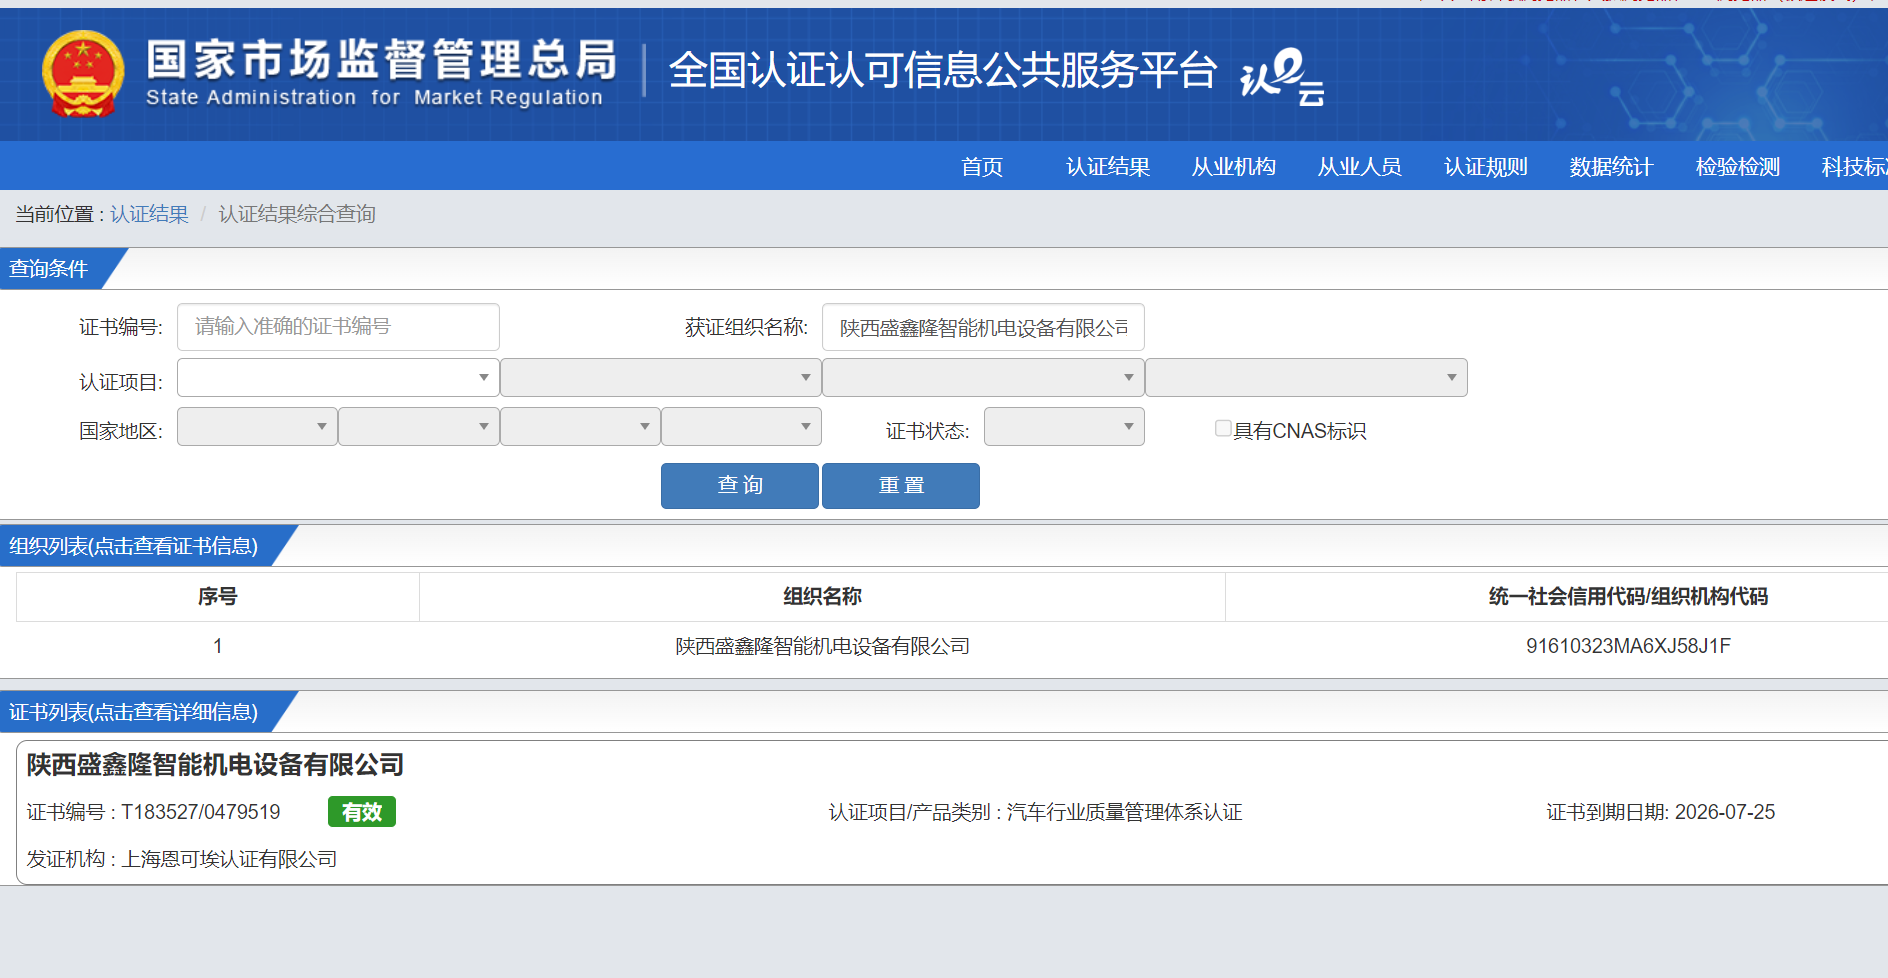Screen dimensions: 1888x978
Task: Open 认证规则 navigation menu
Action: (1486, 167)
